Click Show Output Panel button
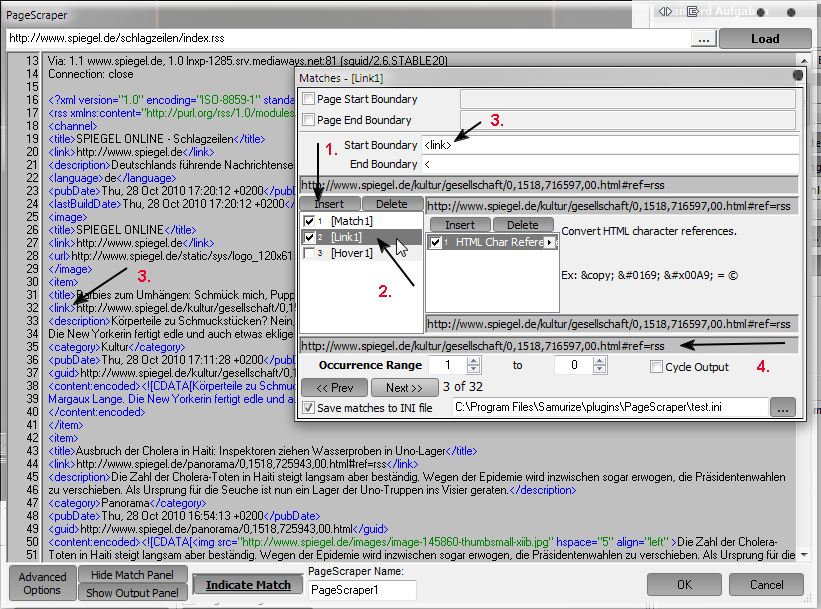Viewport: 821px width, 609px height. point(132,592)
